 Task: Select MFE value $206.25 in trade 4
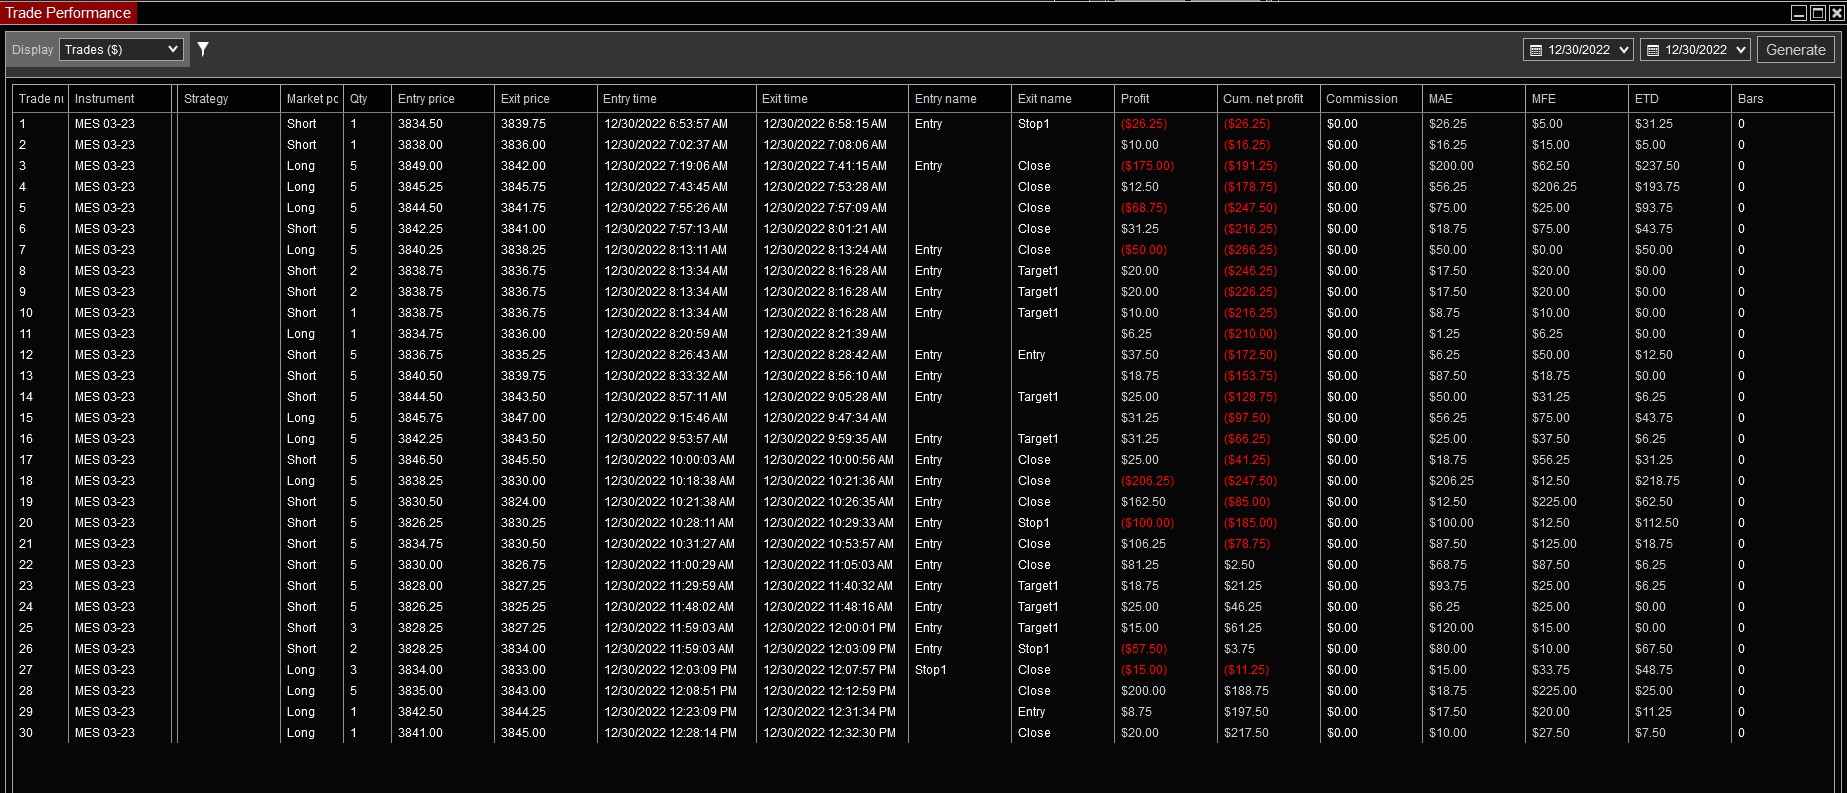(x=1554, y=187)
